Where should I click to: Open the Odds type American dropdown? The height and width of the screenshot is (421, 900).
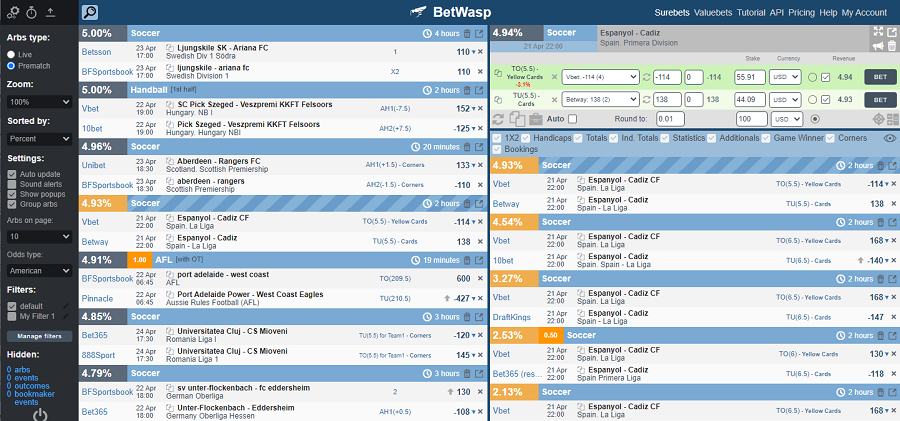click(40, 270)
